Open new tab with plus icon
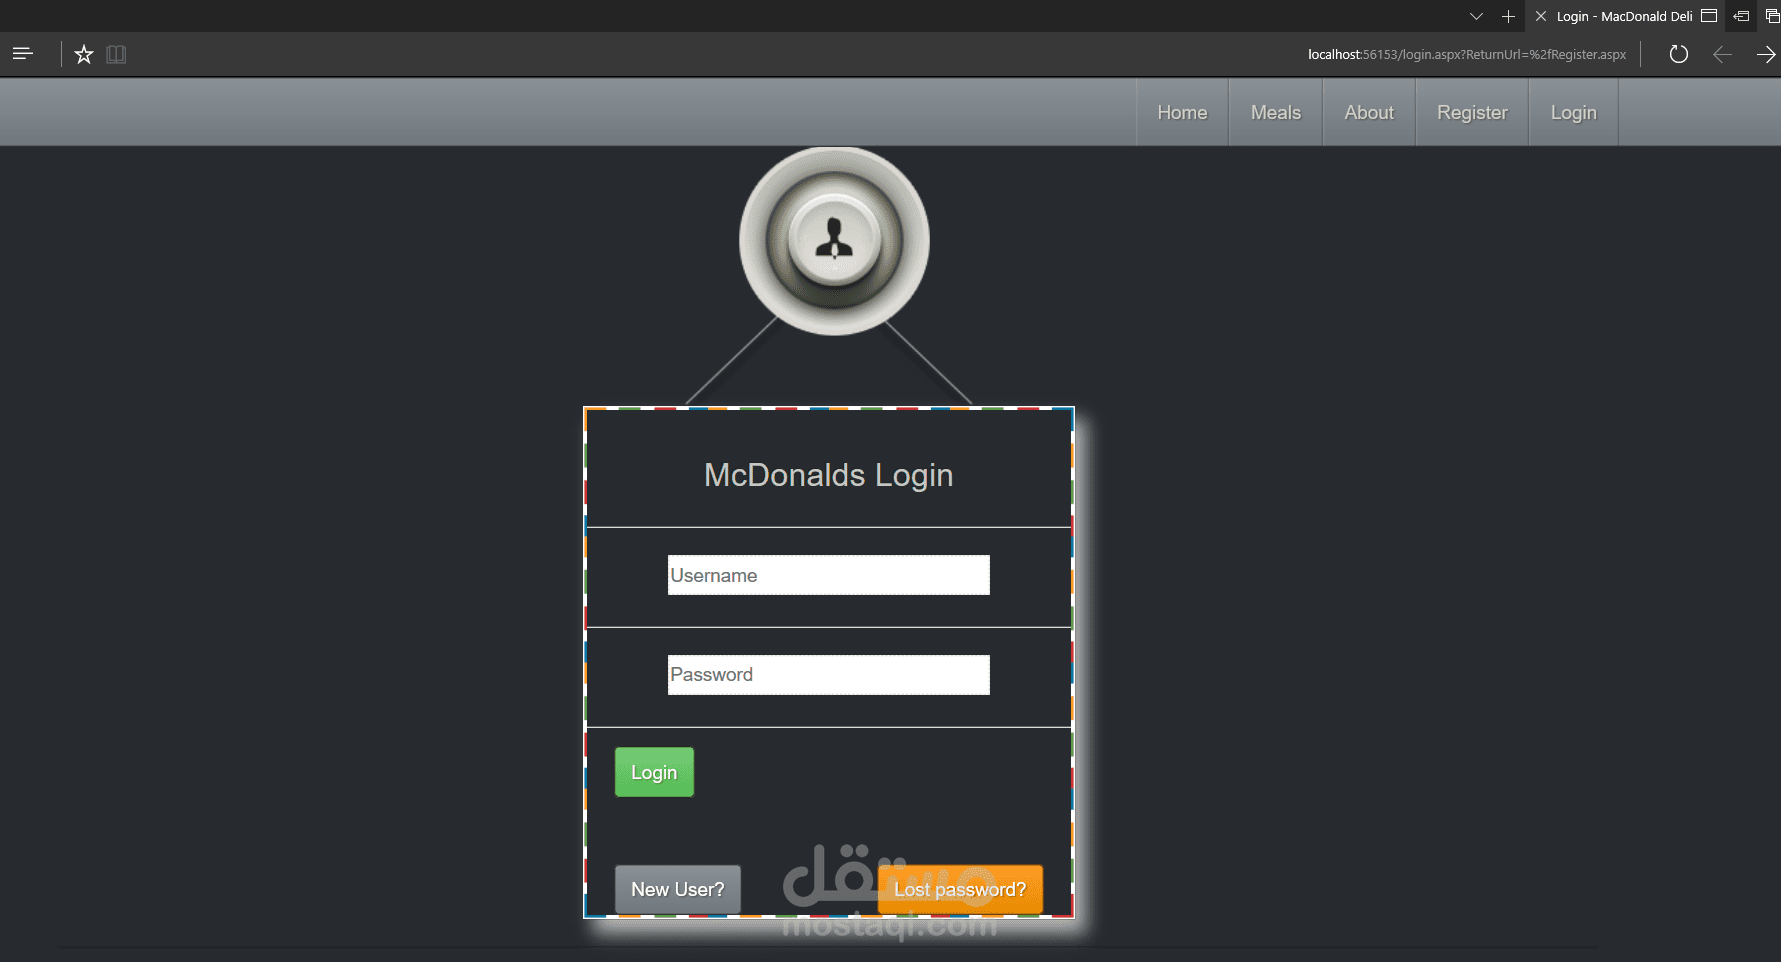 pos(1508,16)
